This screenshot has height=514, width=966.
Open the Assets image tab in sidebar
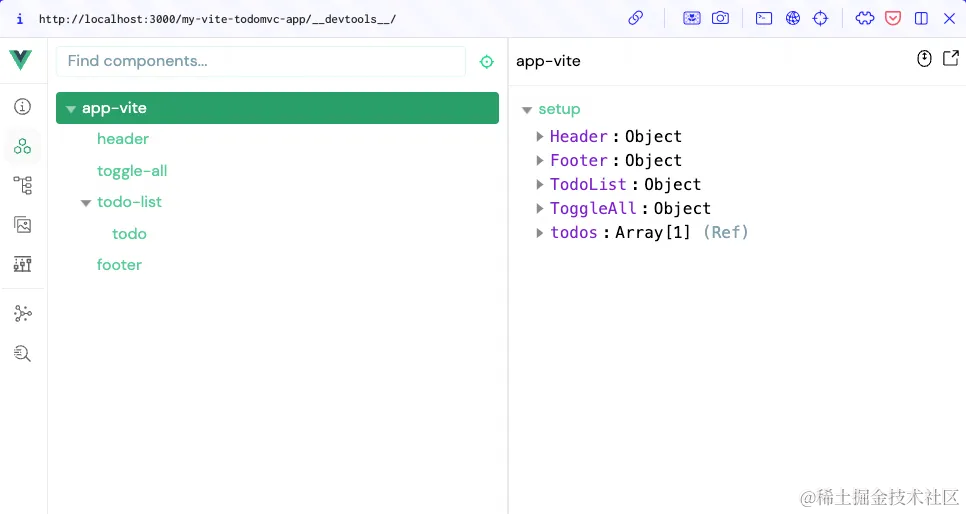22,225
